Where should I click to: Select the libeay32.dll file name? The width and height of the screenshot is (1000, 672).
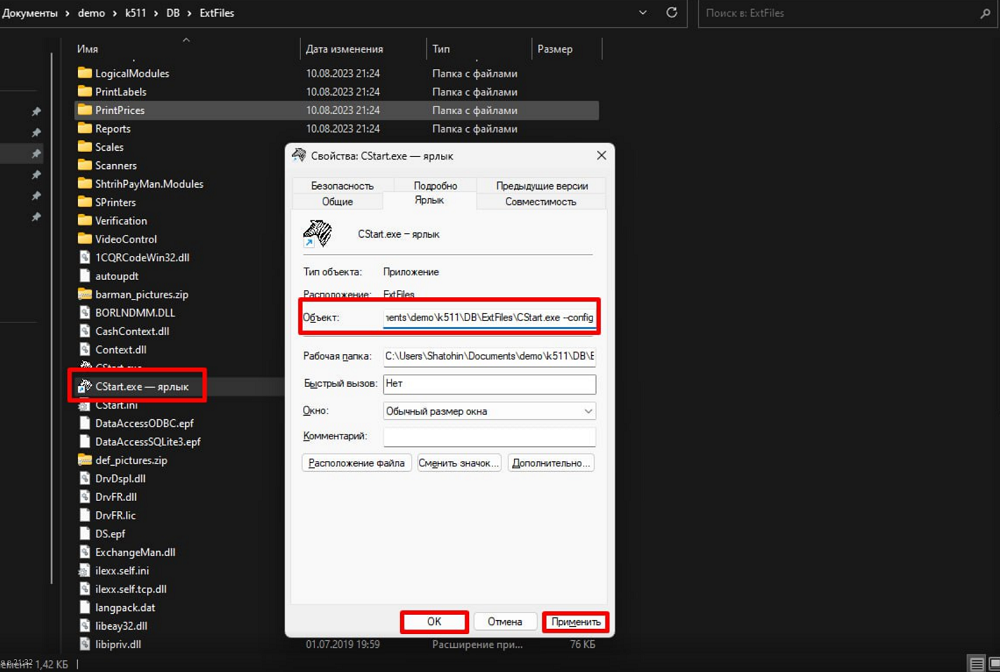[x=121, y=626]
